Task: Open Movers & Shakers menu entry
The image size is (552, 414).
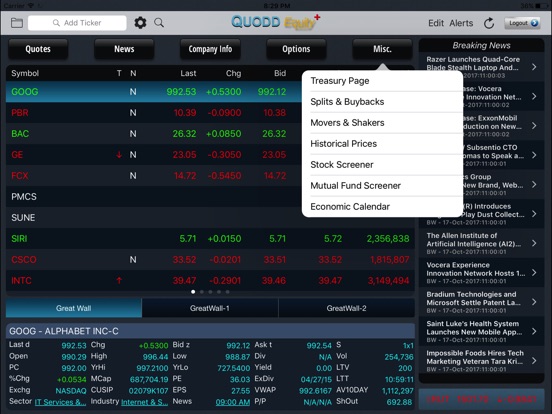Action: [382, 123]
